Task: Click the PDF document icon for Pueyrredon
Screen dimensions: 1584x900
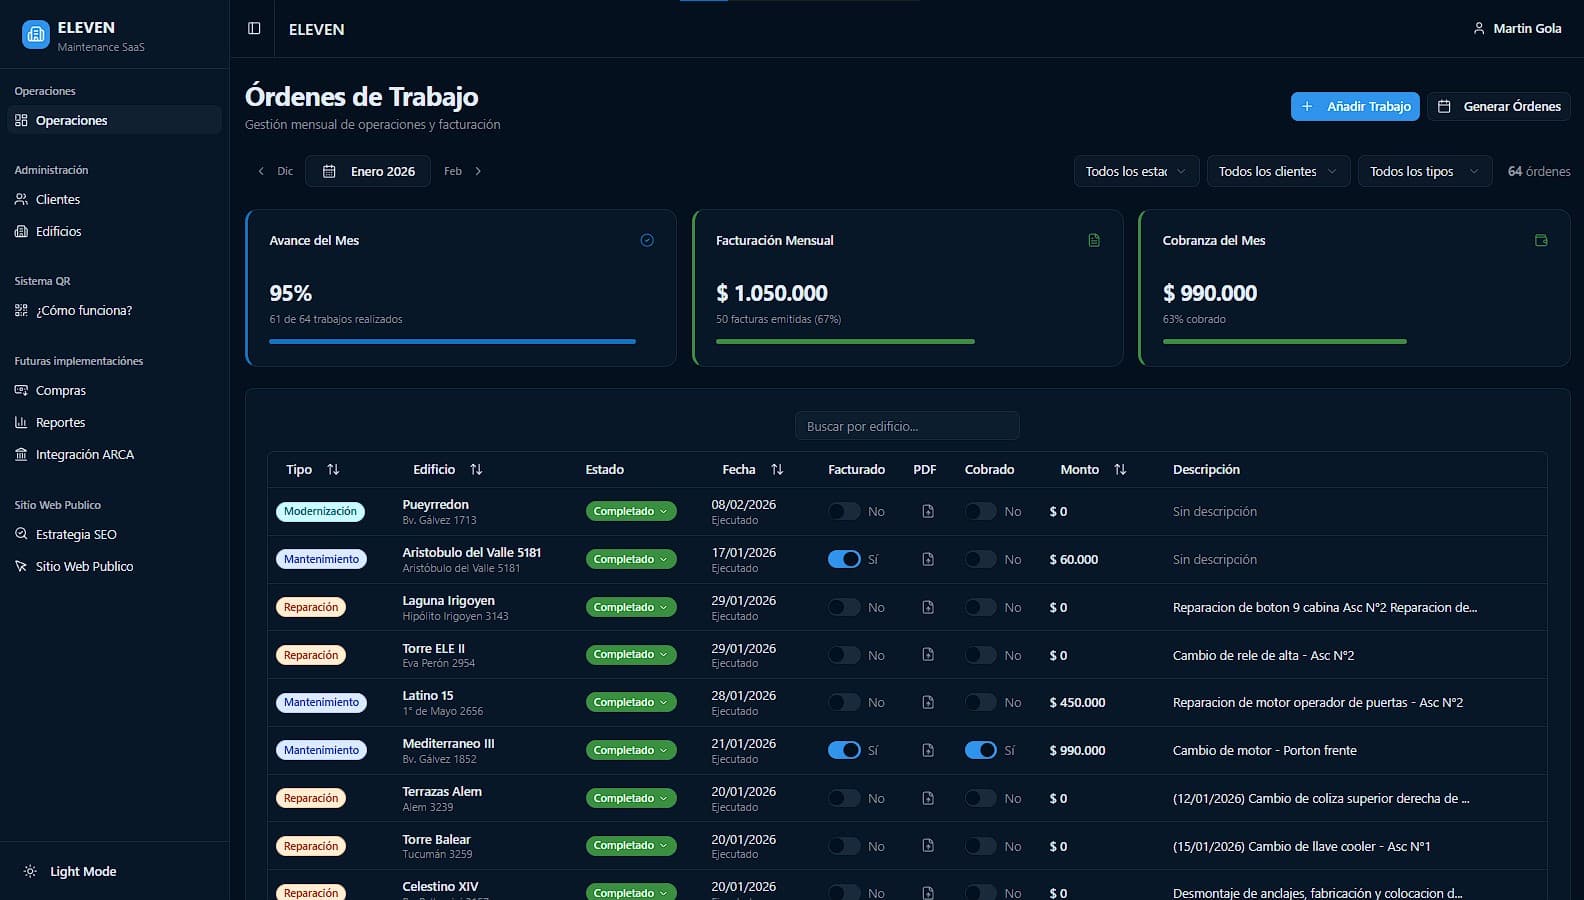Action: coord(928,511)
